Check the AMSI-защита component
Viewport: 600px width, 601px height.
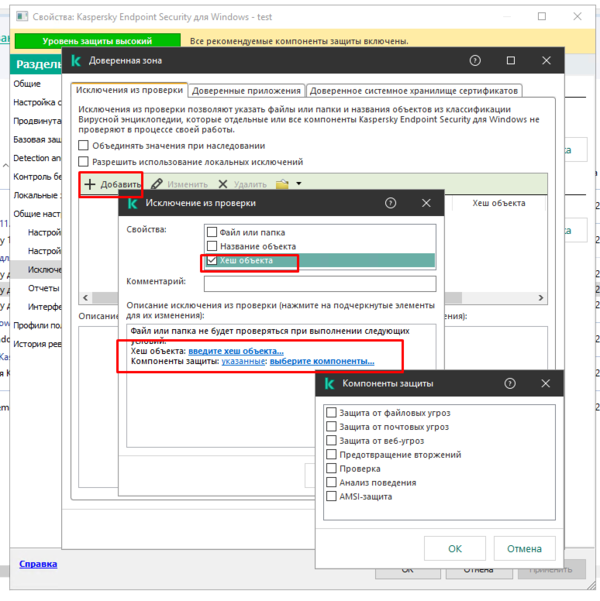[331, 496]
